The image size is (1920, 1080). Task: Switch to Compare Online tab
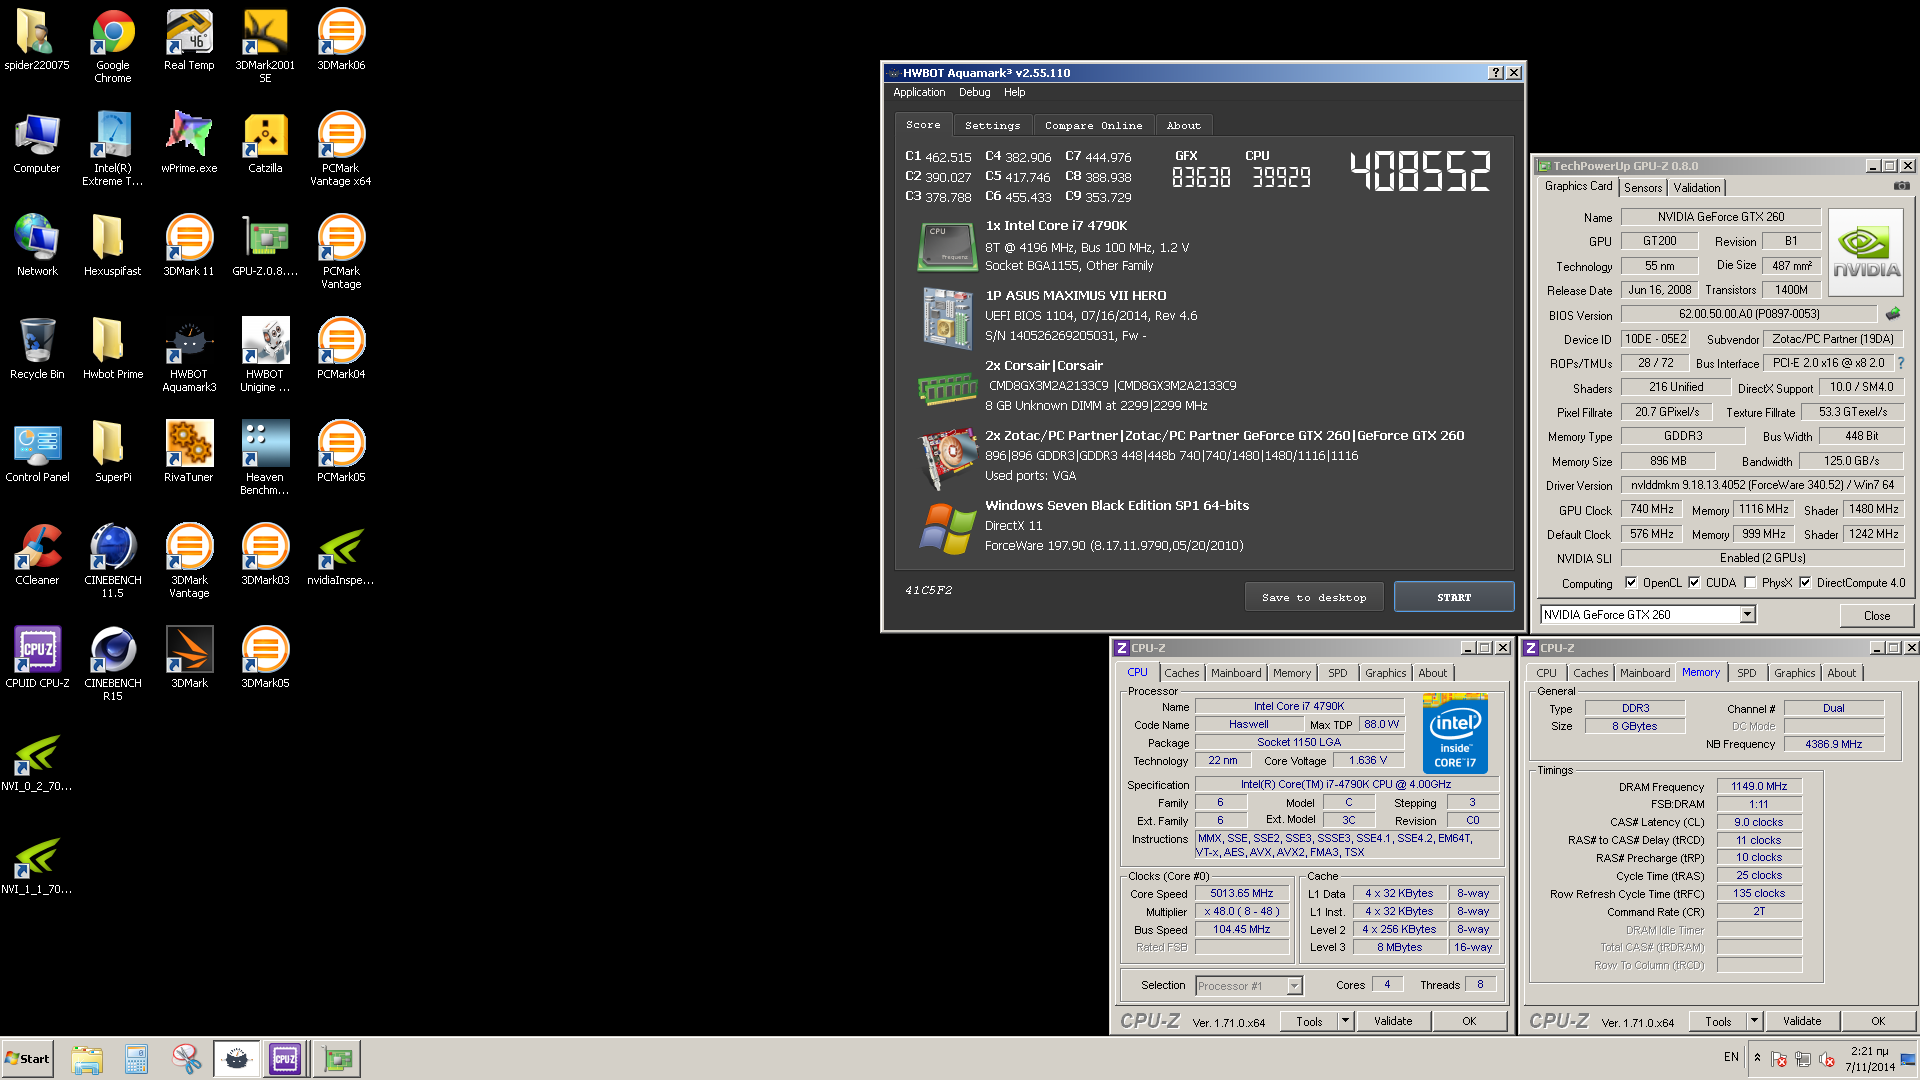1093,126
